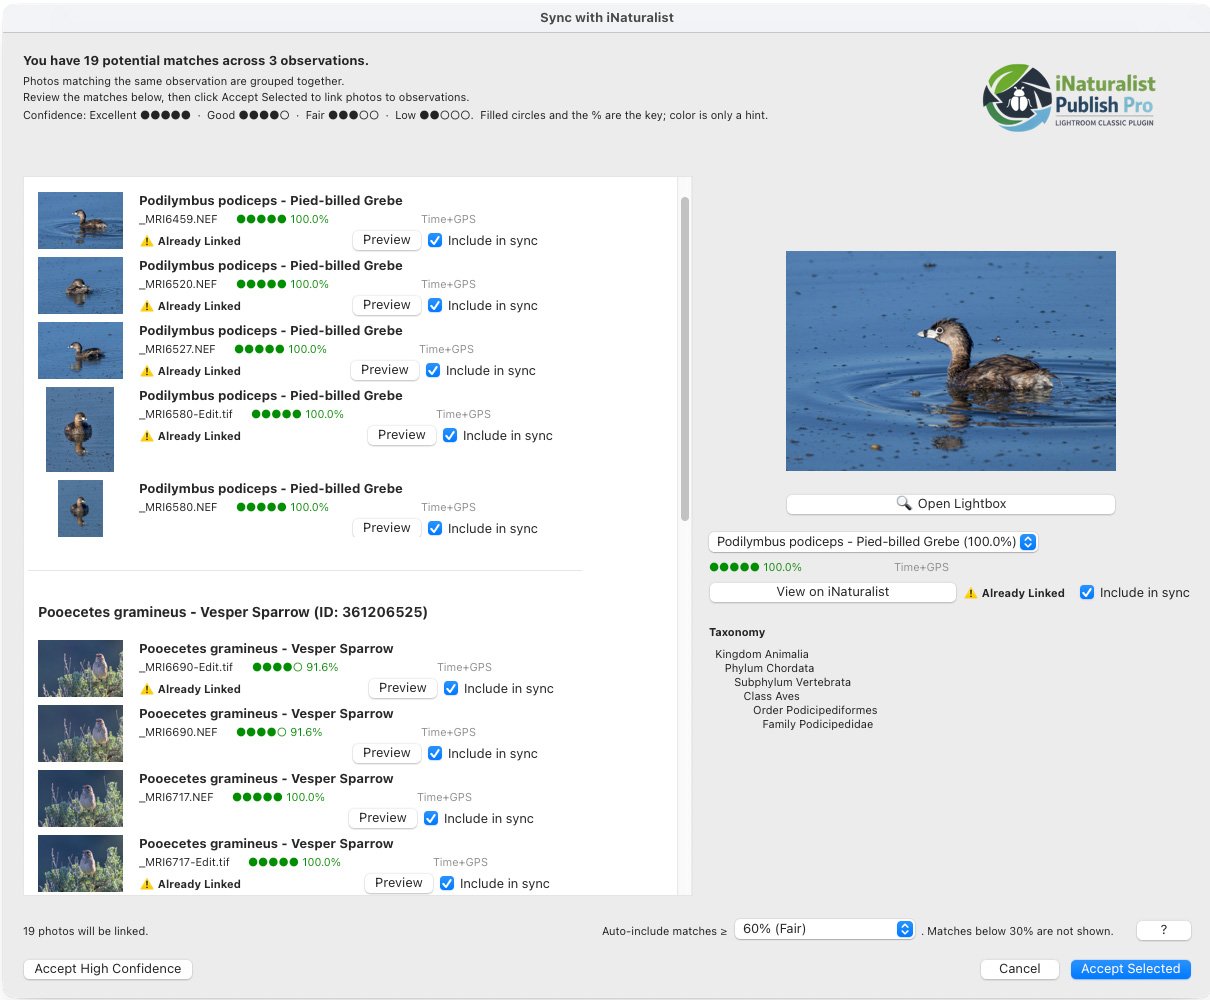Uncheck Include in sync for _MRI6717.NEF
The width and height of the screenshot is (1210, 1000).
[x=431, y=818]
